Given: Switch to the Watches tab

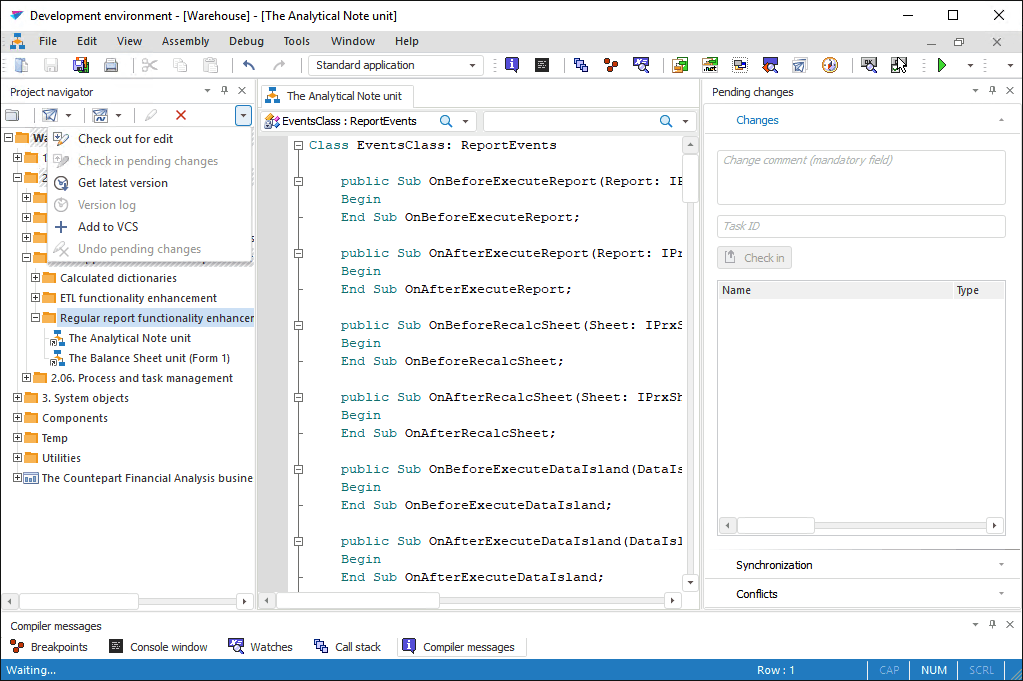Looking at the screenshot, I should click(260, 647).
